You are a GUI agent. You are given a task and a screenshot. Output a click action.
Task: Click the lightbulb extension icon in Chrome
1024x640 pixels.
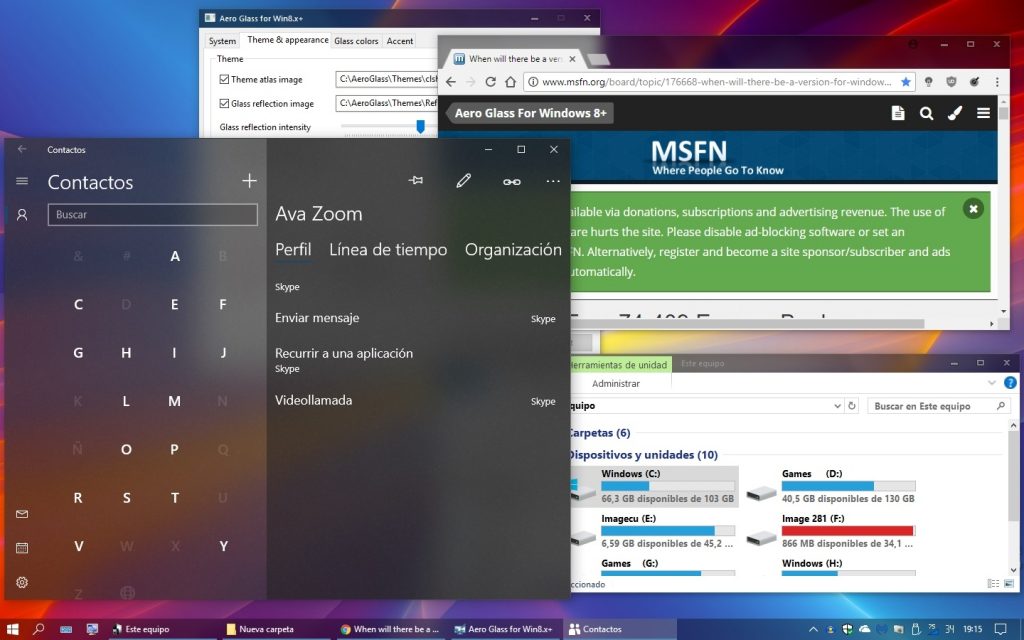pos(928,82)
